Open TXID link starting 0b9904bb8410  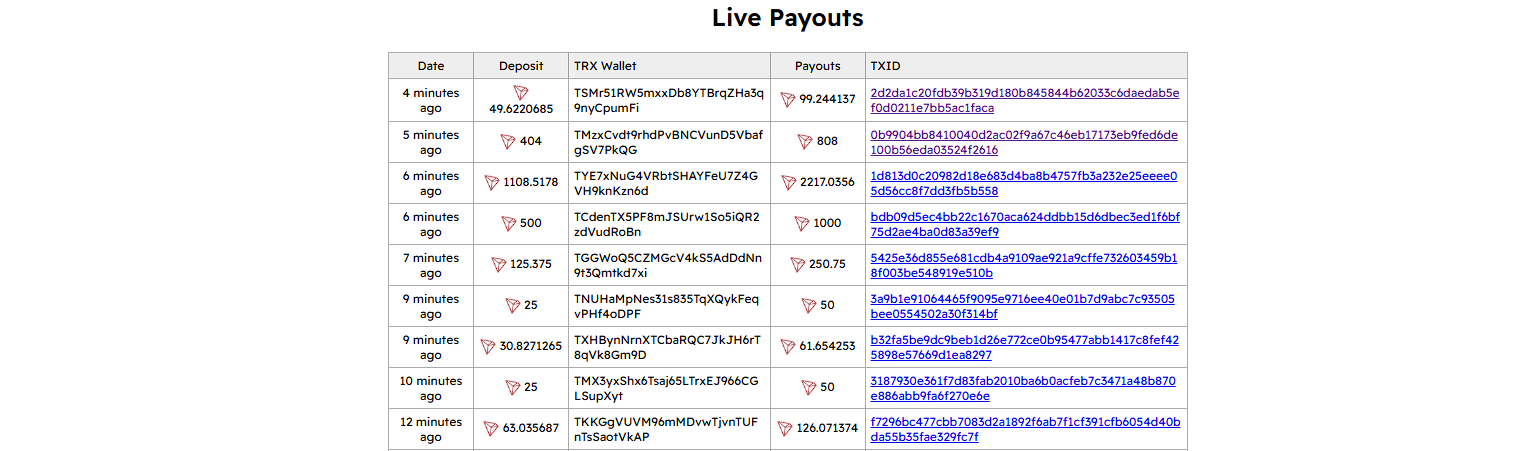tap(1024, 142)
